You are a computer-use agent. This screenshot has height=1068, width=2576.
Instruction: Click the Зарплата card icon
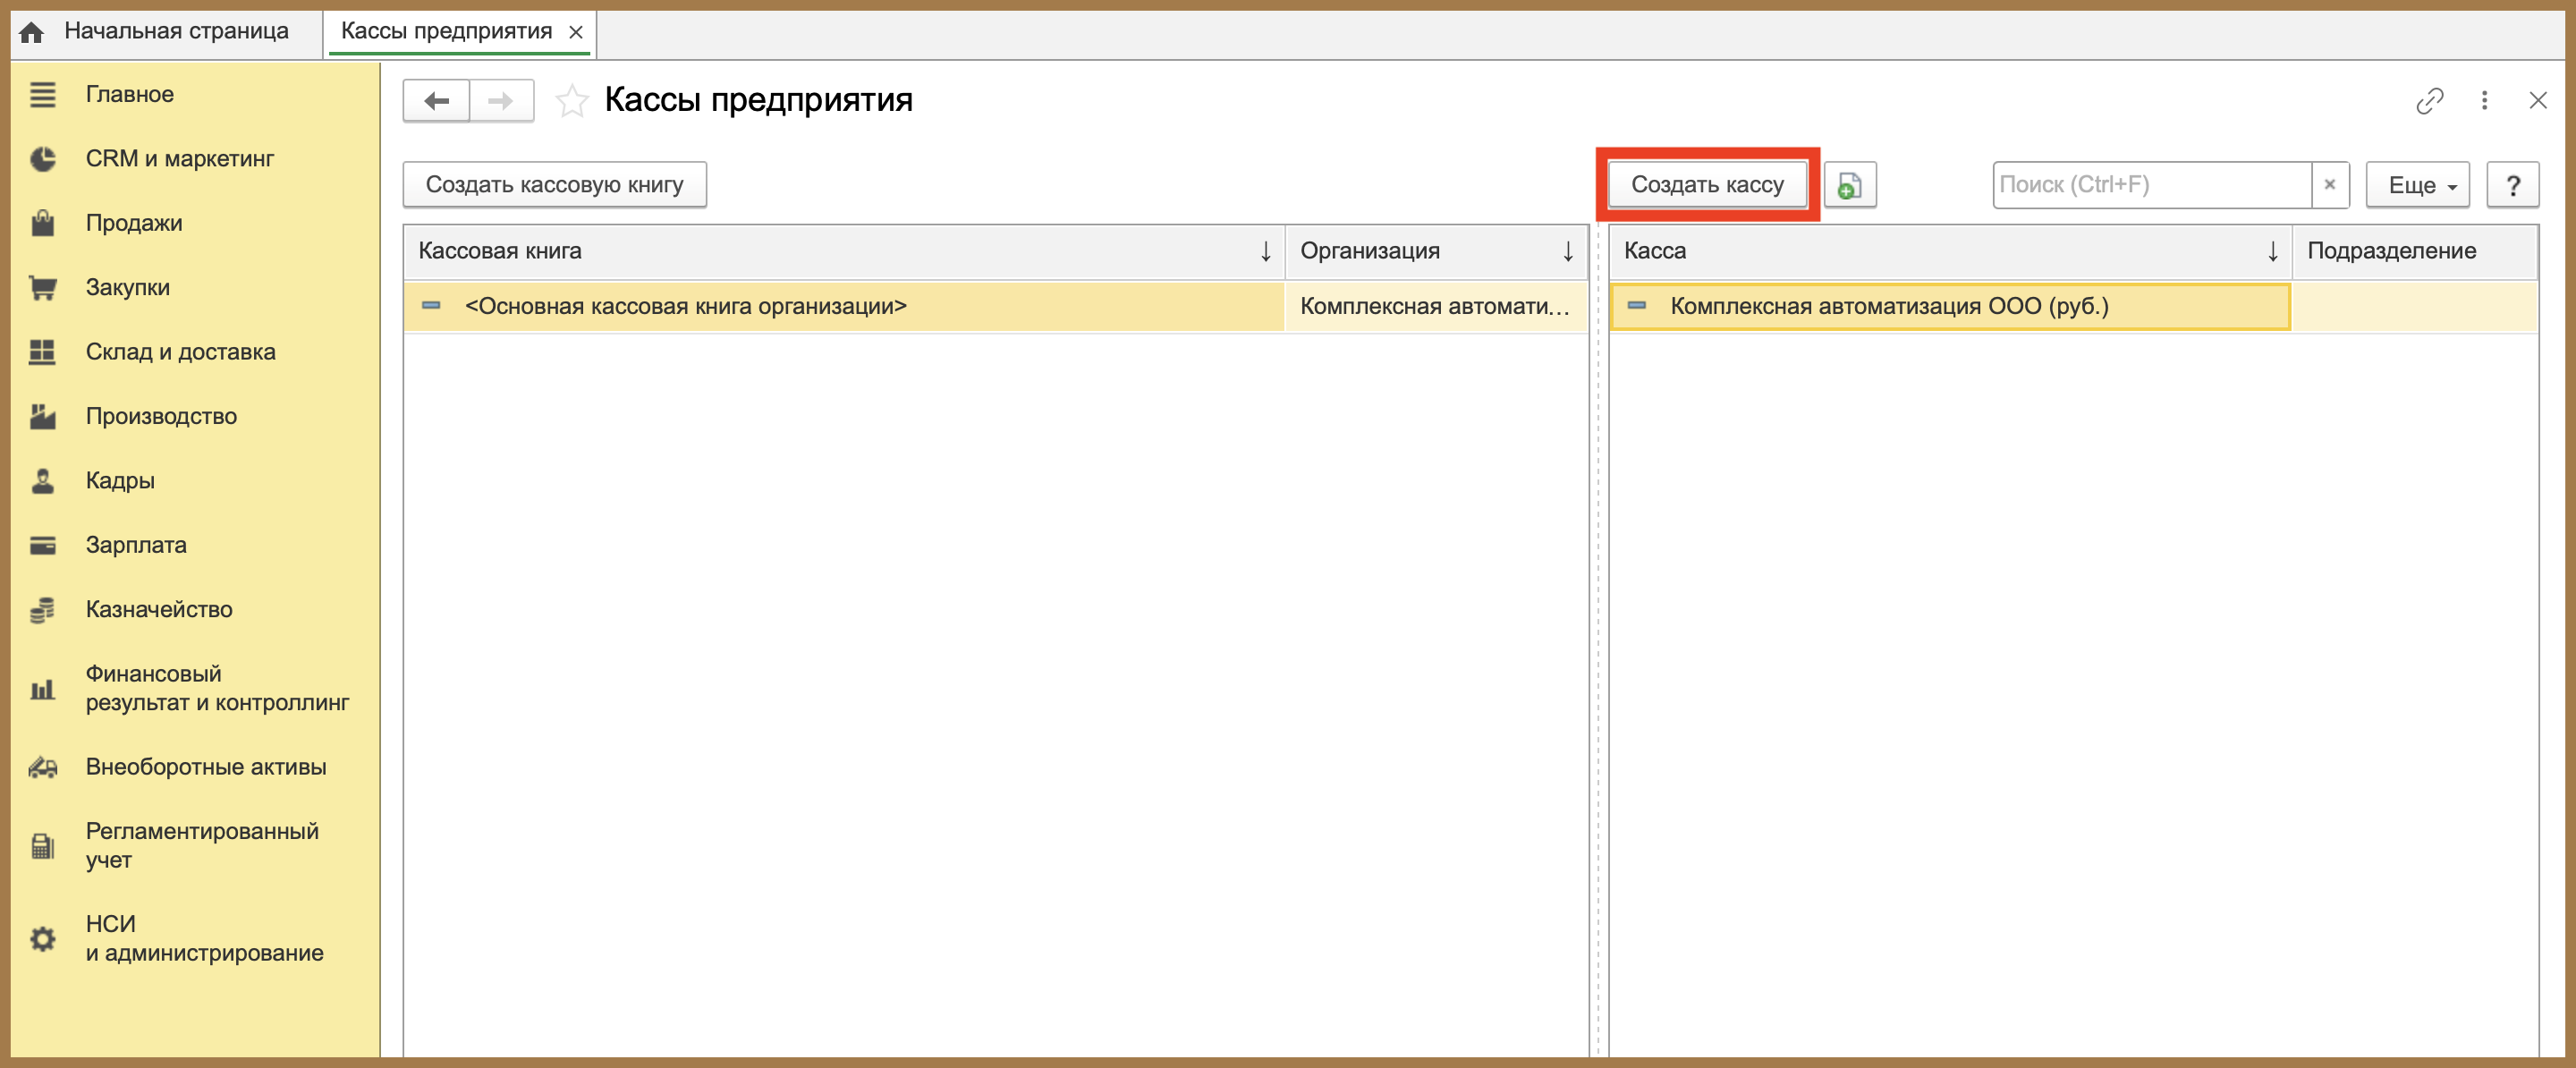pos(42,545)
